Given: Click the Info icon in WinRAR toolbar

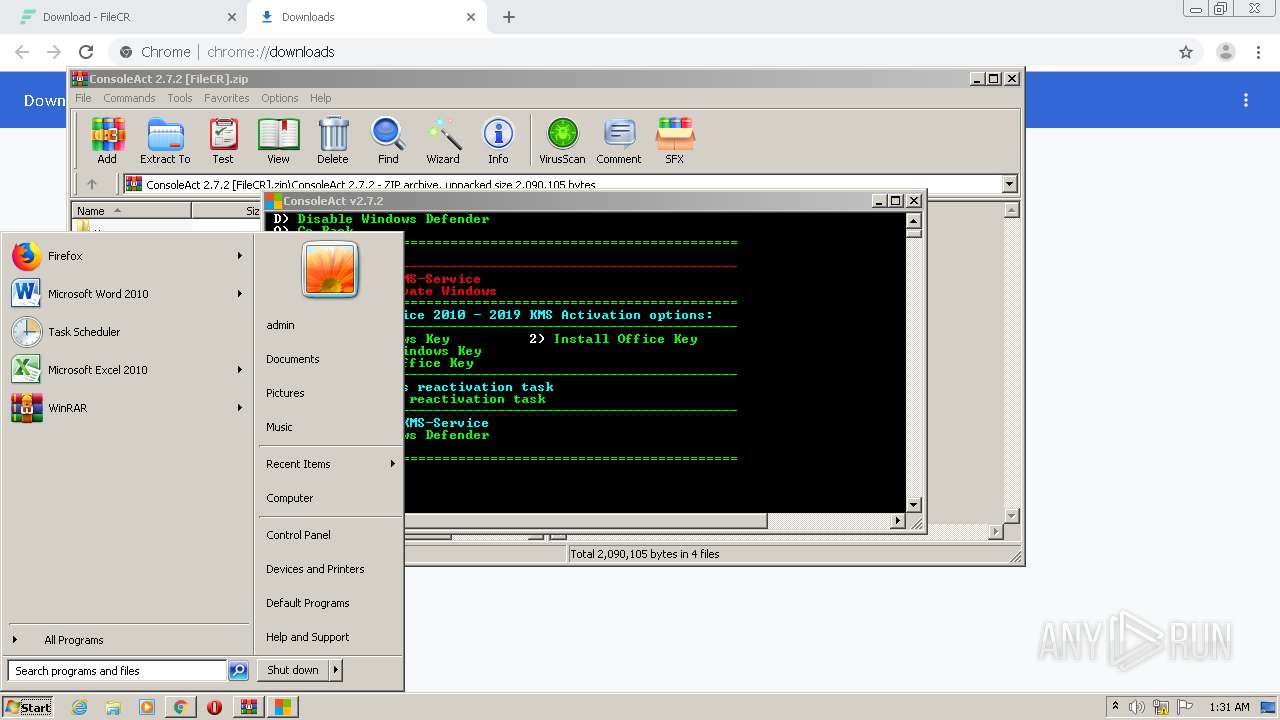Looking at the screenshot, I should (x=498, y=140).
